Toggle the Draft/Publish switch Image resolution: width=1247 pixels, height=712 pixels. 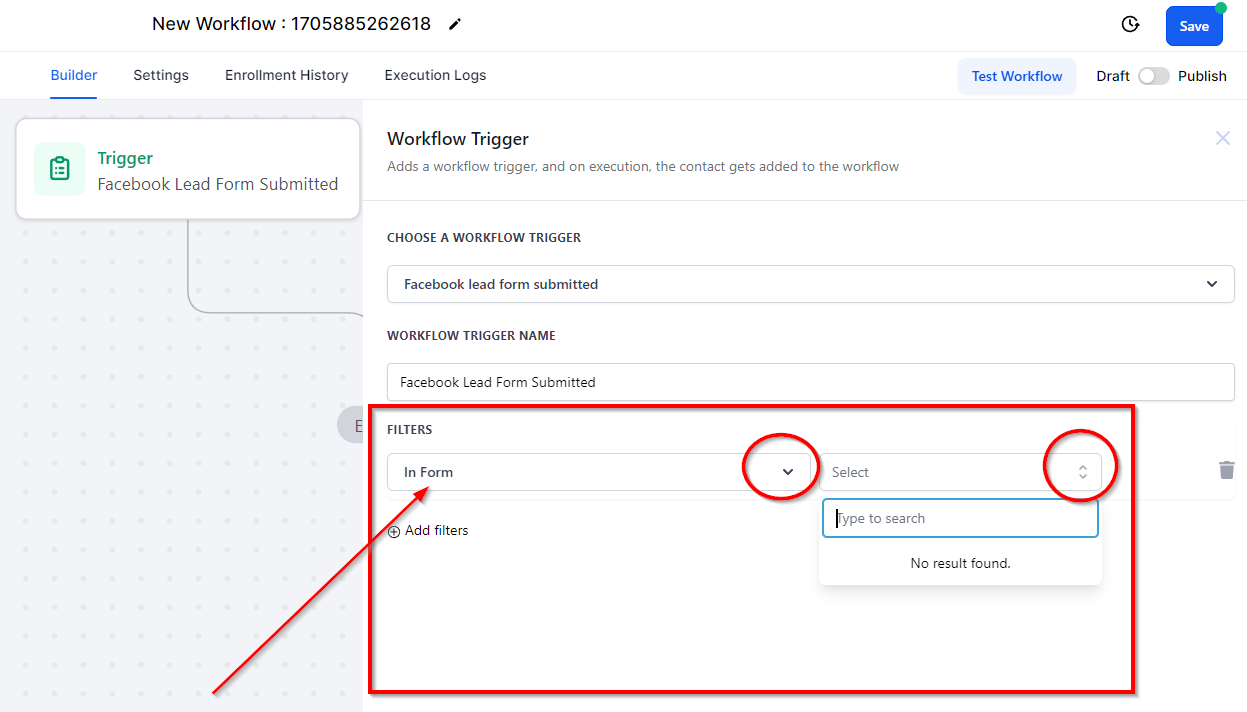point(1153,76)
